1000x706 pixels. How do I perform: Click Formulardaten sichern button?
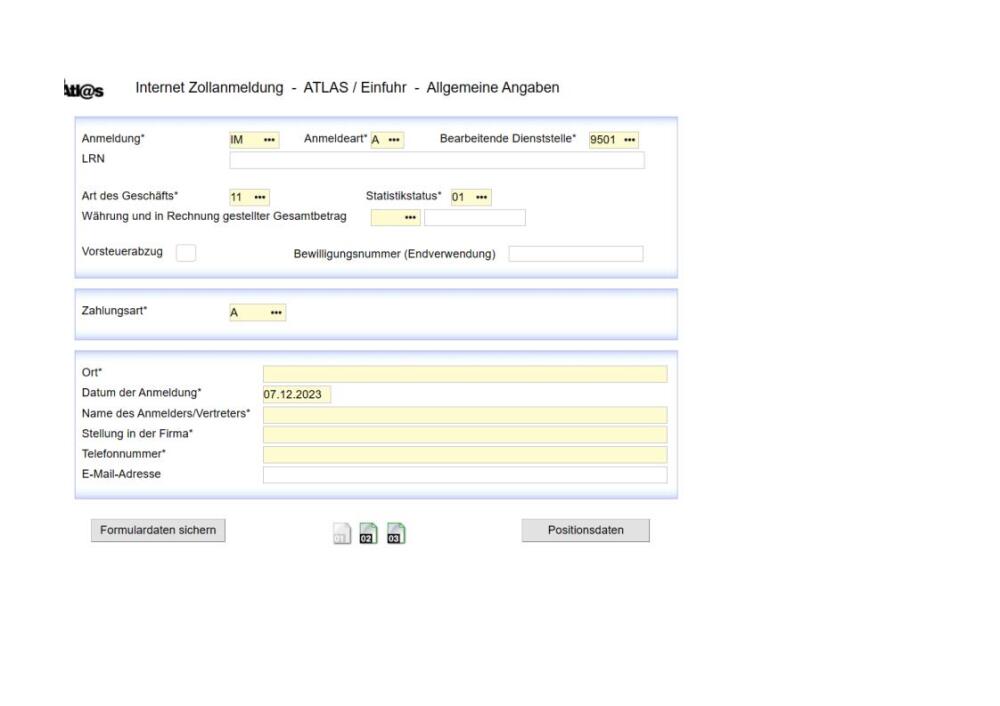click(158, 530)
